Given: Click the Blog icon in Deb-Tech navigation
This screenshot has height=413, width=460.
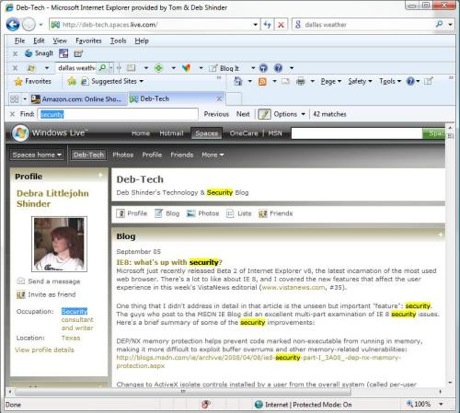Looking at the screenshot, I should pyautogui.click(x=159, y=213).
